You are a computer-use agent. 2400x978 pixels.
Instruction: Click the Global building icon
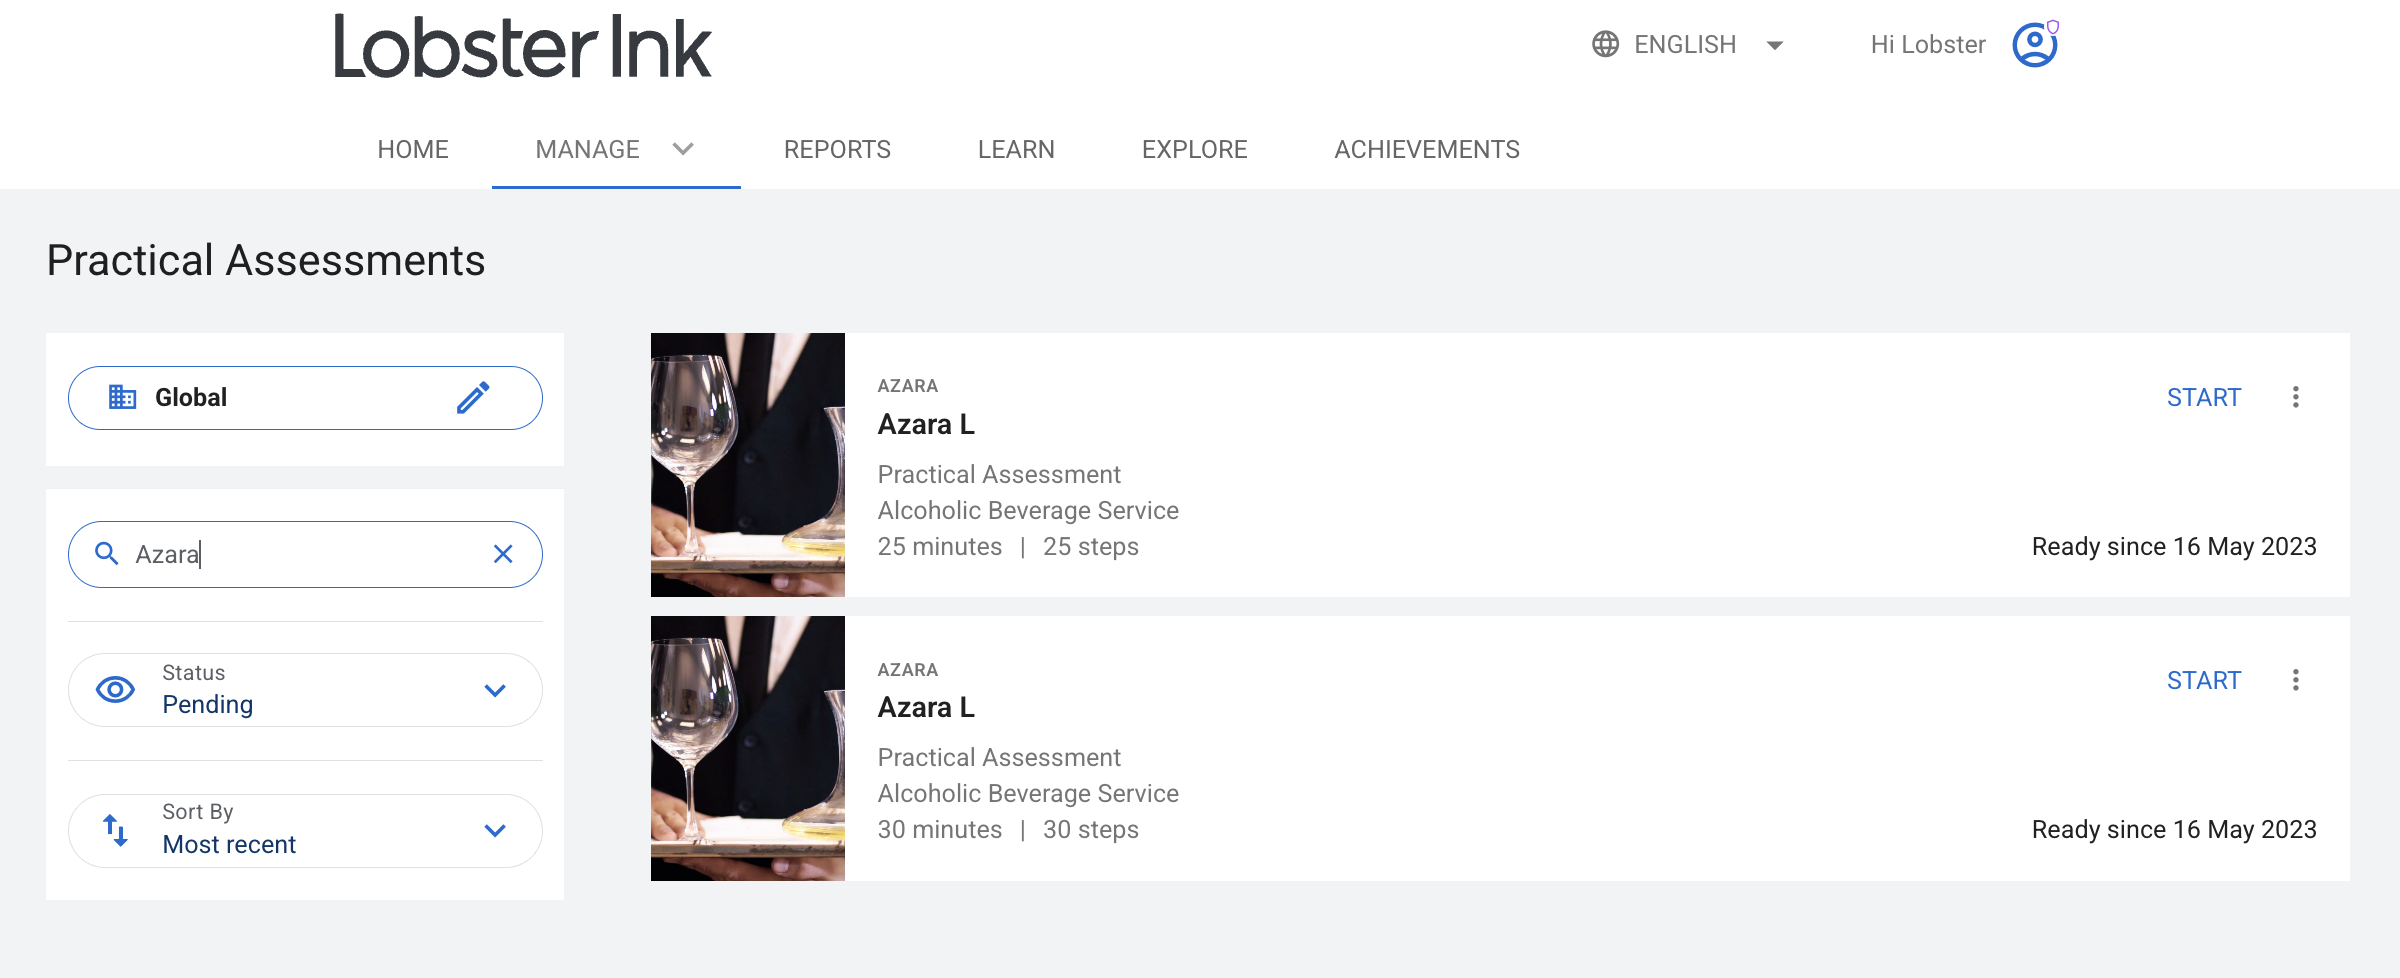[122, 397]
